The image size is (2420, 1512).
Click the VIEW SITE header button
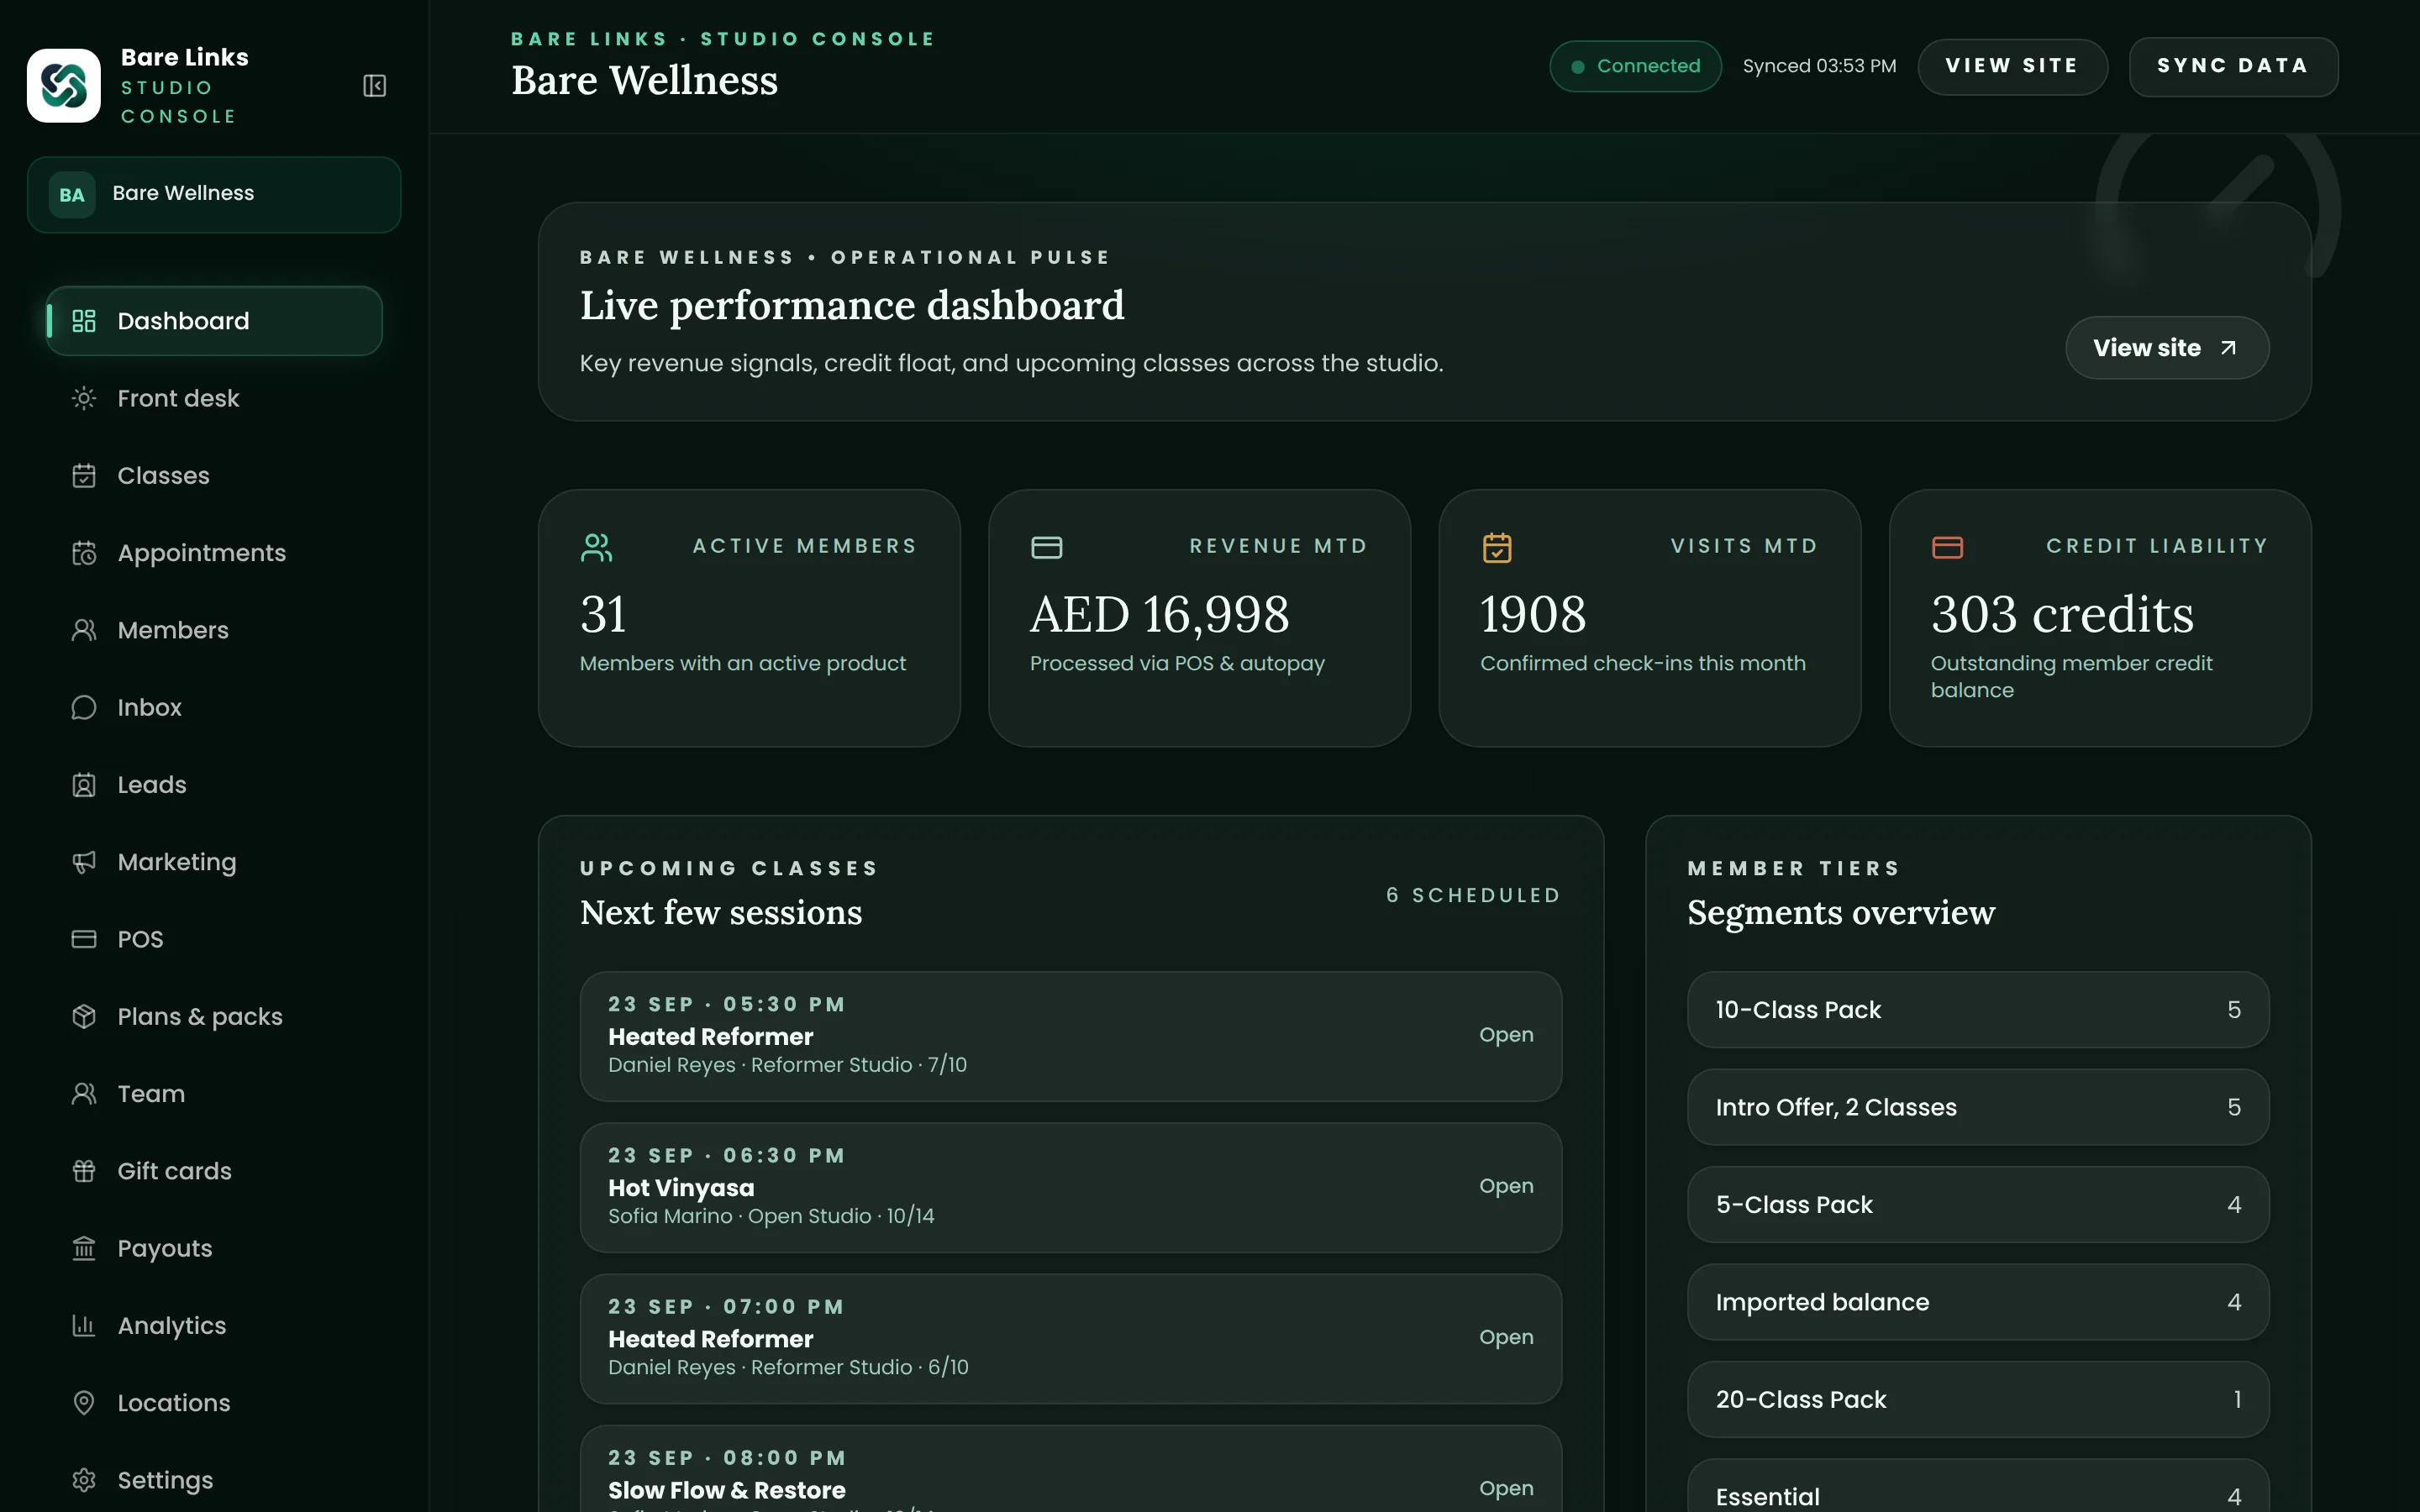coord(2012,67)
